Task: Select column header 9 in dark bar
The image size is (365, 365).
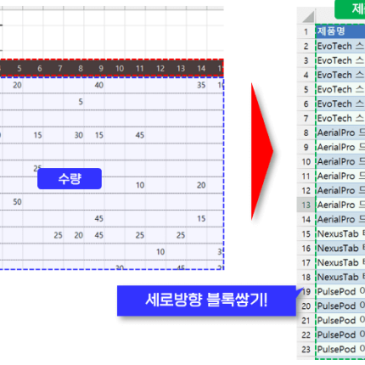Action: 101,69
